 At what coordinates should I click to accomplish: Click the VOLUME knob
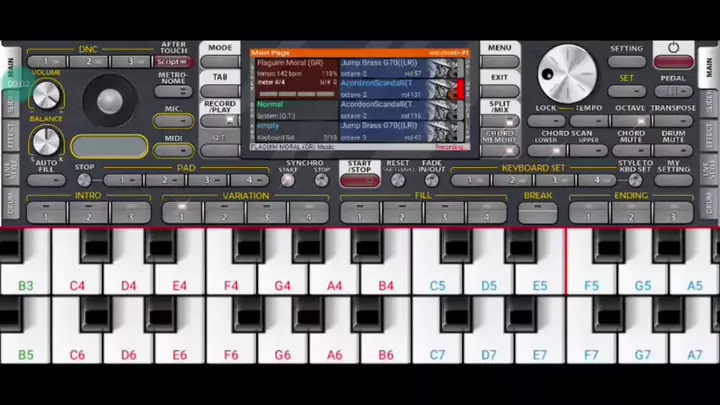tap(44, 96)
